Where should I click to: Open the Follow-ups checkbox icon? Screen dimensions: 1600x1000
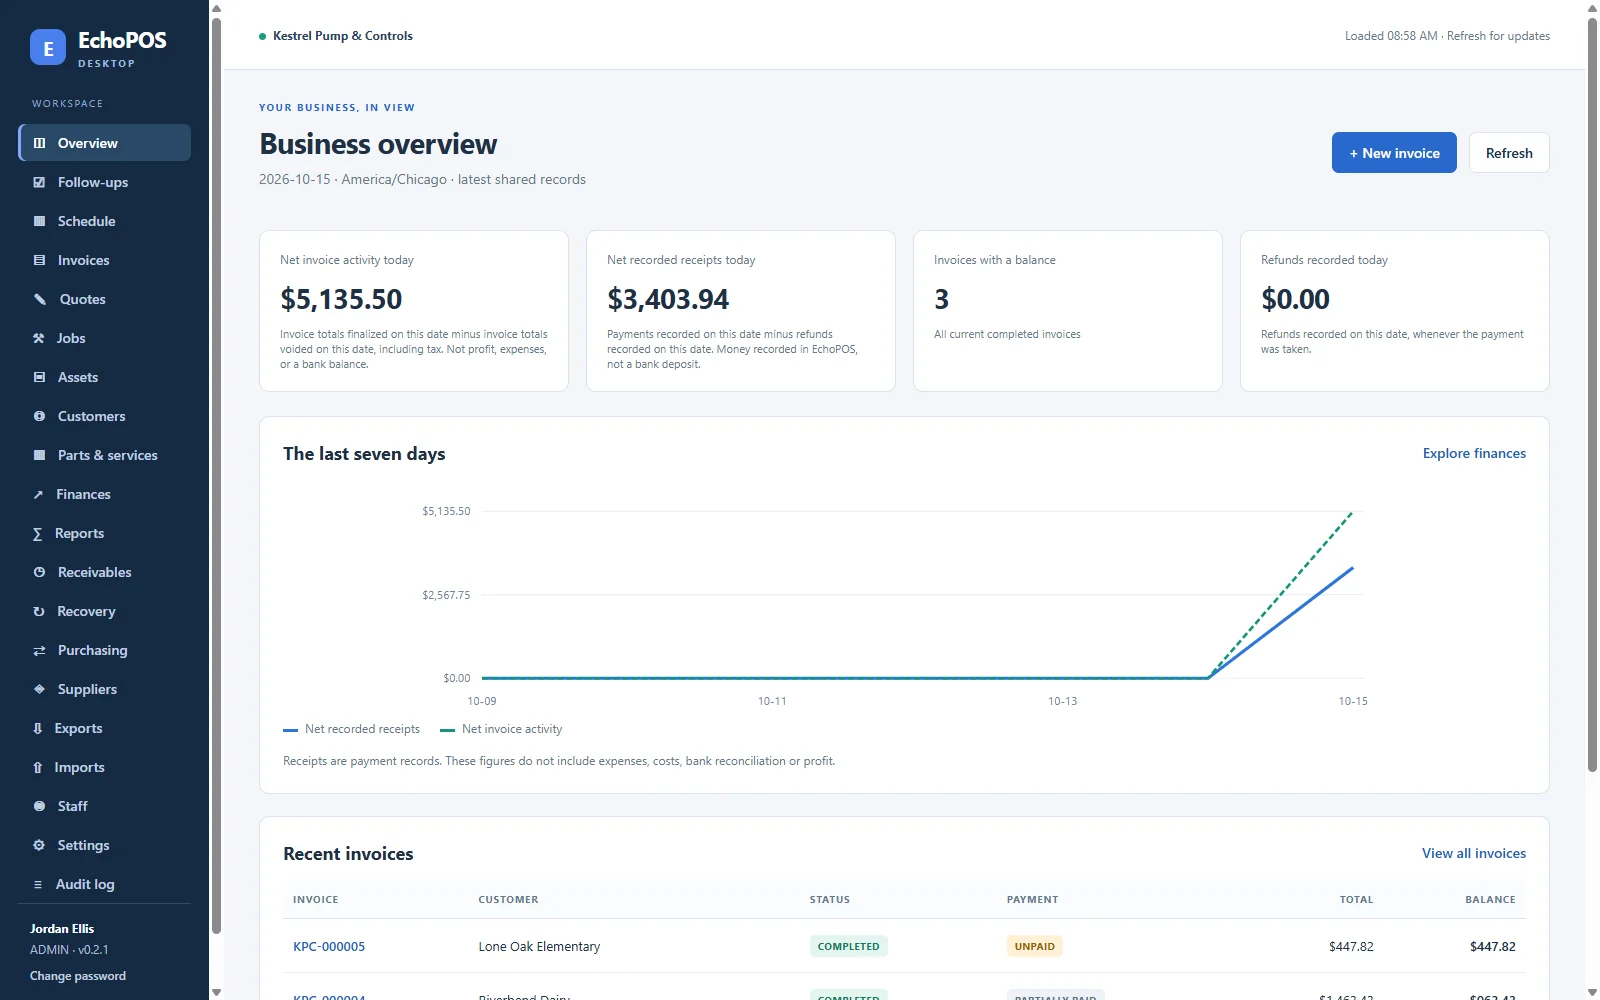pyautogui.click(x=39, y=182)
